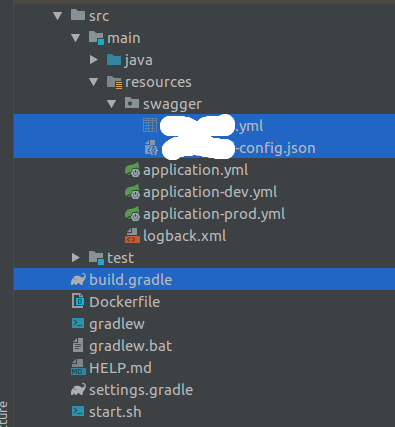Screen dimensions: 395x427
Task: Click the java source folder icon
Action: click(114, 60)
